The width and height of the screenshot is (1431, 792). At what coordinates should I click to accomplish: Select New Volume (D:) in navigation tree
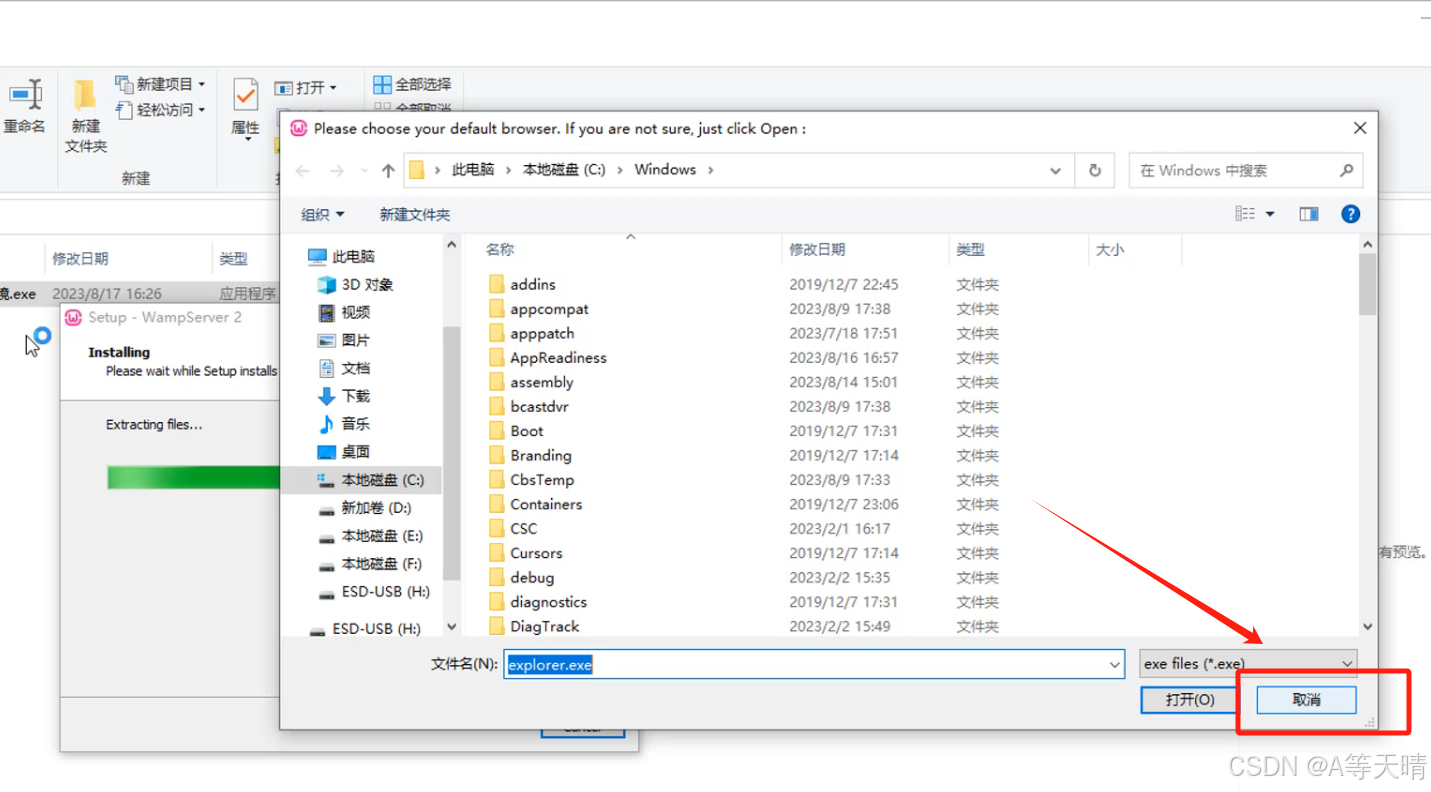[365, 509]
